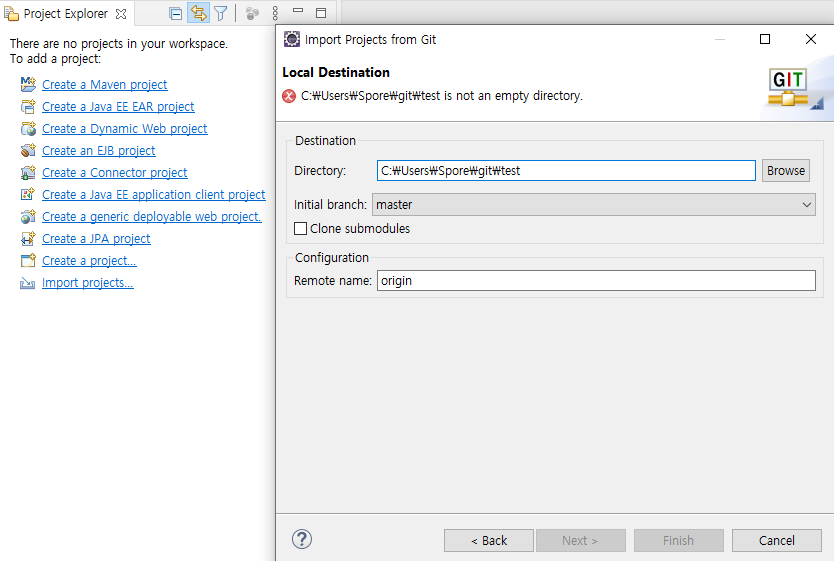Open Create a Connector project link
The height and width of the screenshot is (561, 834).
click(114, 173)
